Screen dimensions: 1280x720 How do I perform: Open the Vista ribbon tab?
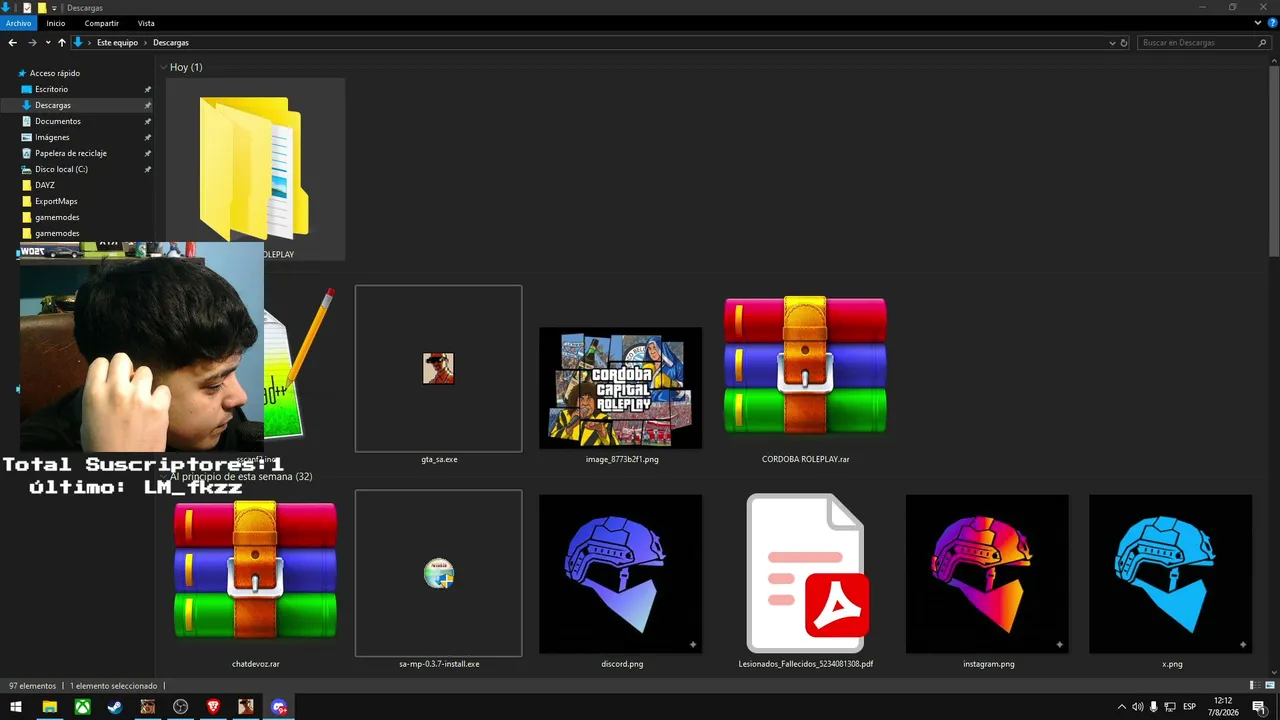click(146, 23)
